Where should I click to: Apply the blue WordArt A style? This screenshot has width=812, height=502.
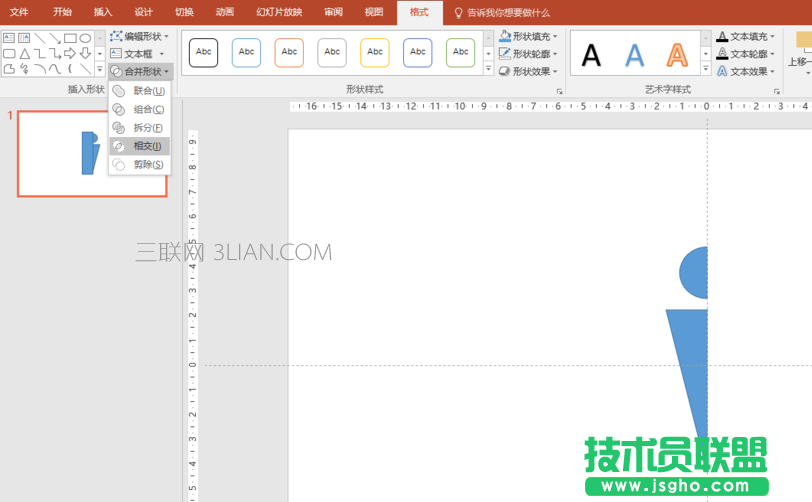[634, 55]
